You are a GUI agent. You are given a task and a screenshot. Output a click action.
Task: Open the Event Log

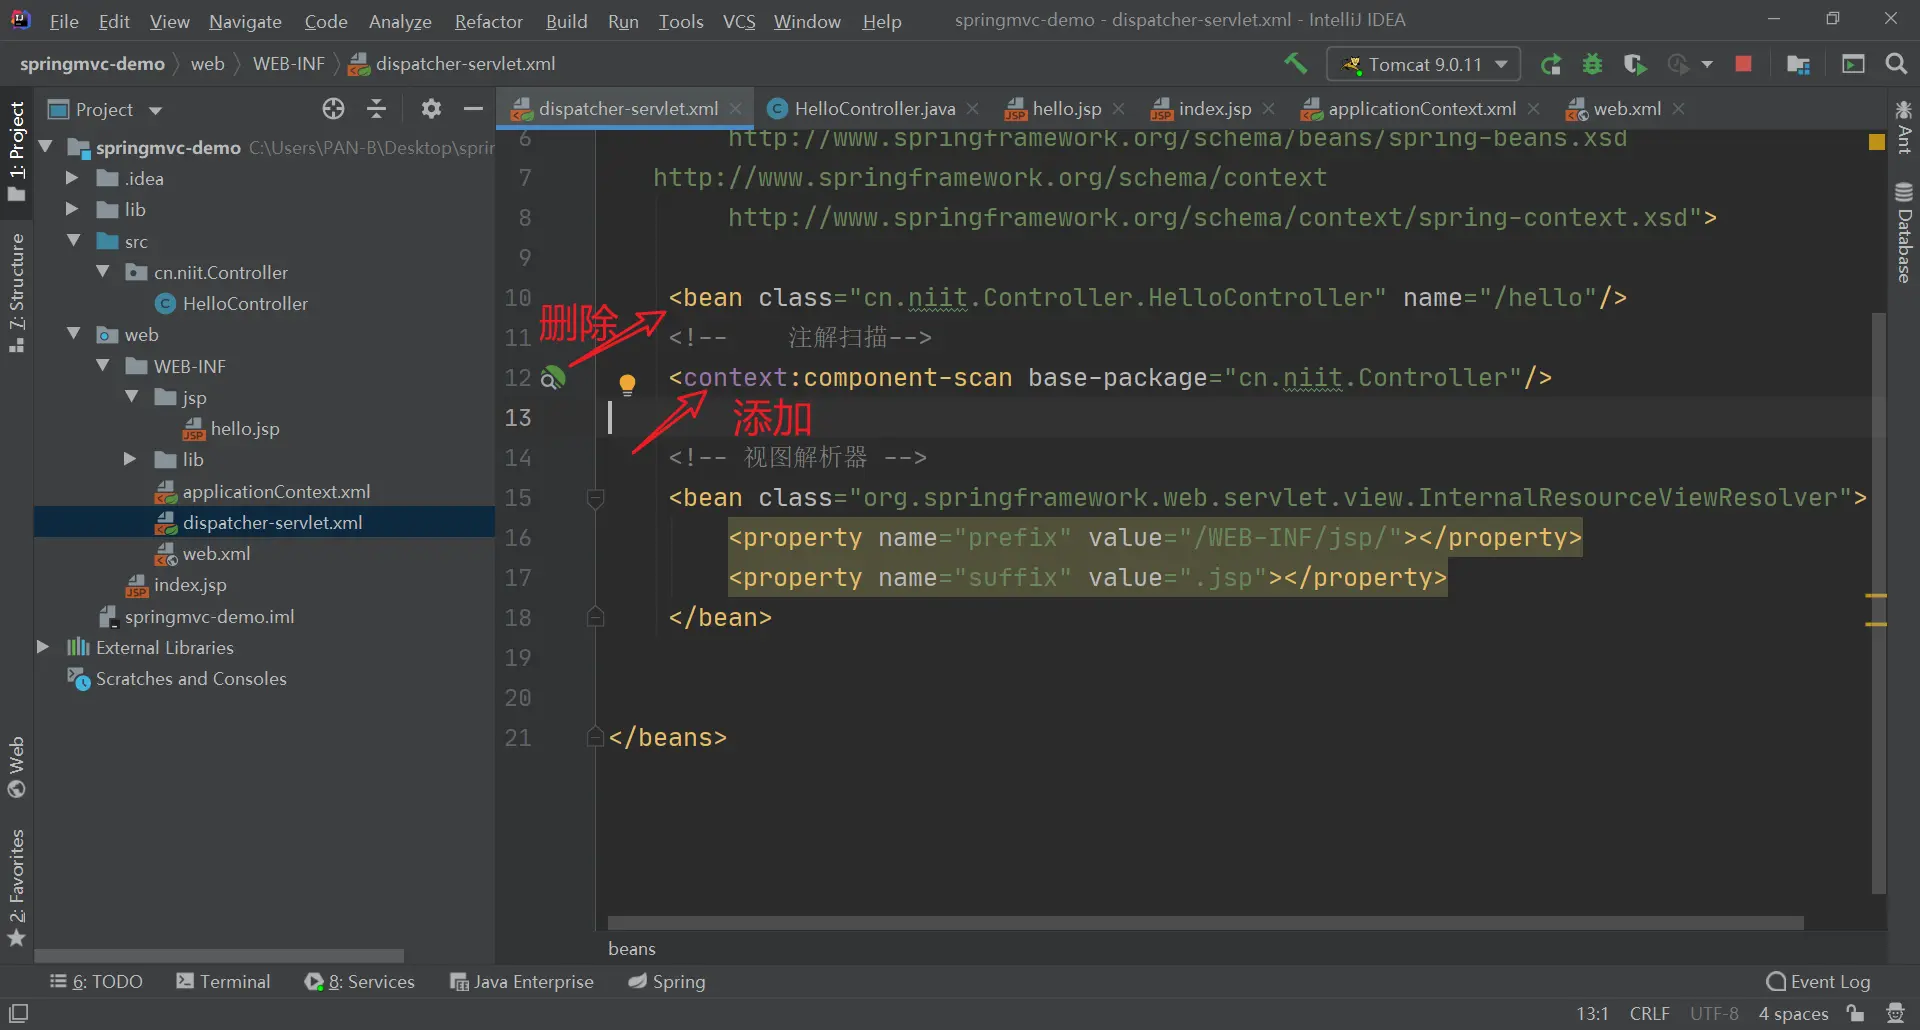pyautogui.click(x=1818, y=982)
